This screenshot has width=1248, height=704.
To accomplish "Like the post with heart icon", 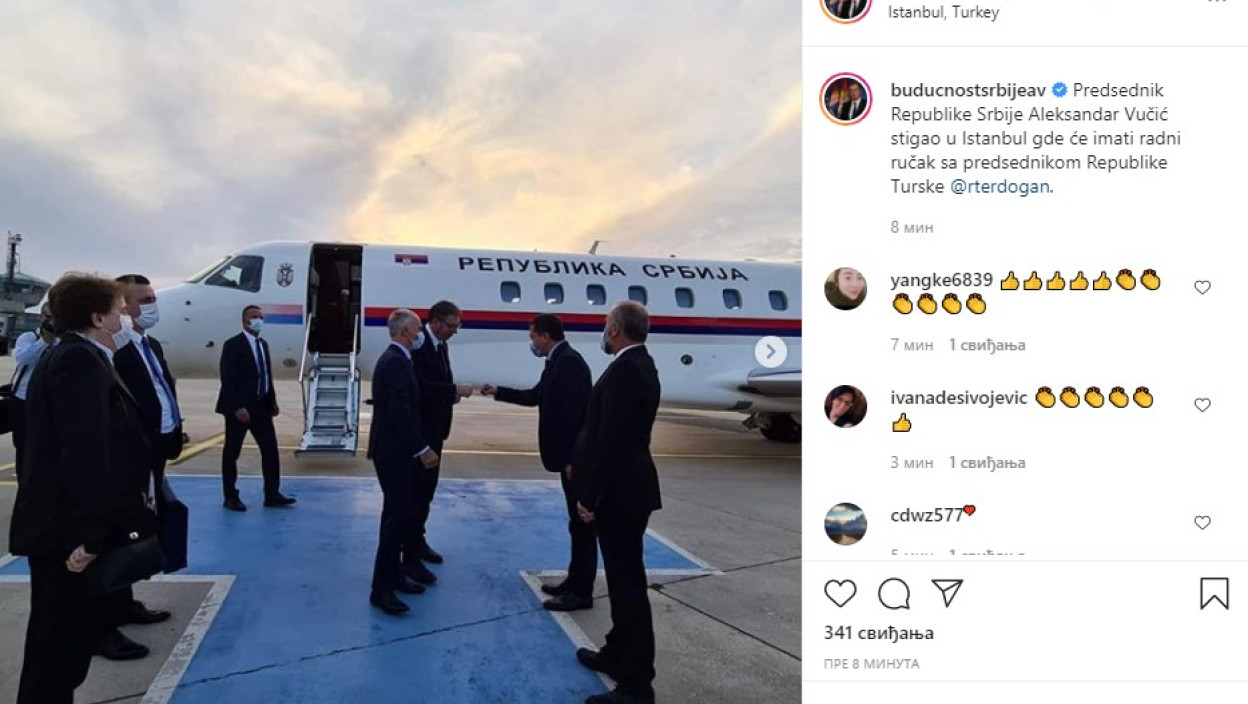I will click(840, 593).
